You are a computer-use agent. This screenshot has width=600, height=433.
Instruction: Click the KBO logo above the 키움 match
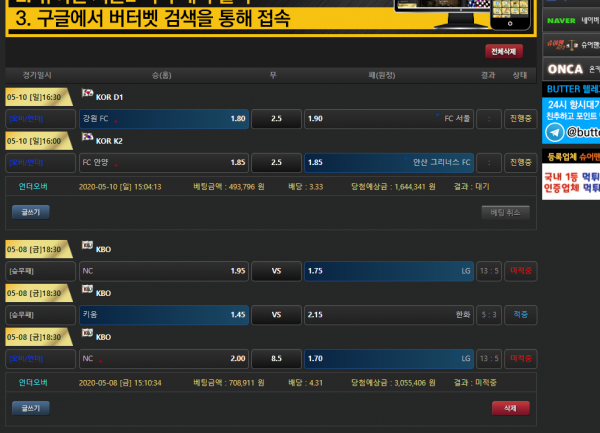(87, 292)
